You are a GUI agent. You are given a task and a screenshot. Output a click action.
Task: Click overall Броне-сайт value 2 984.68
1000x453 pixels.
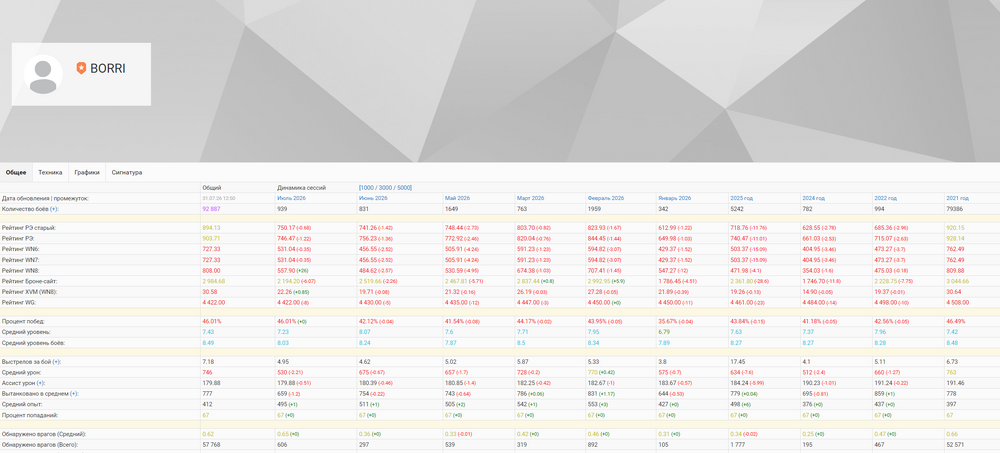214,281
